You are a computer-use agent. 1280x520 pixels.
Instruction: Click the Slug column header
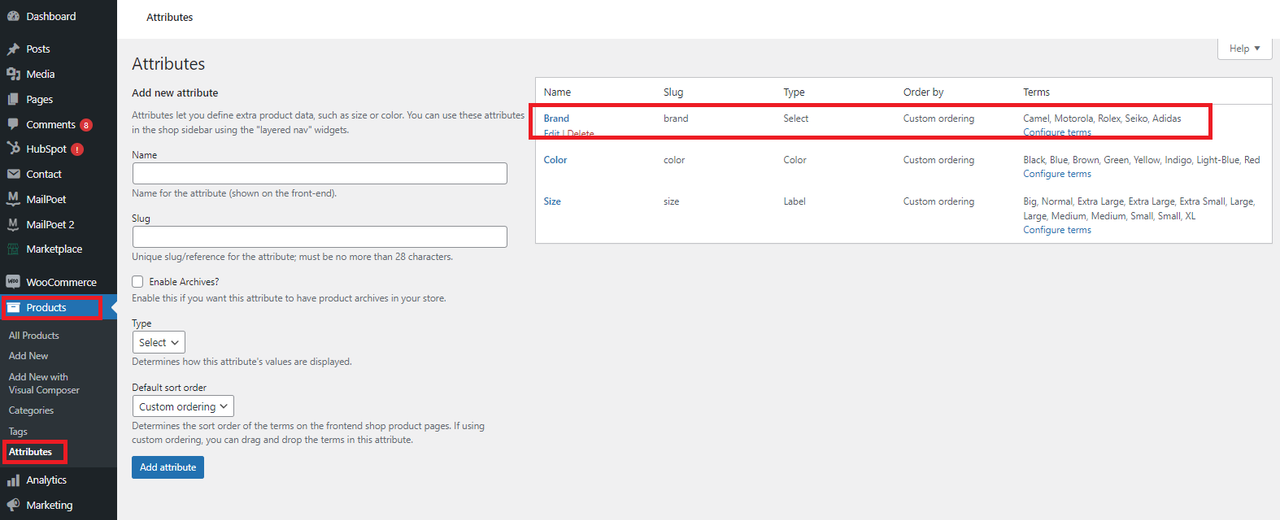[673, 92]
